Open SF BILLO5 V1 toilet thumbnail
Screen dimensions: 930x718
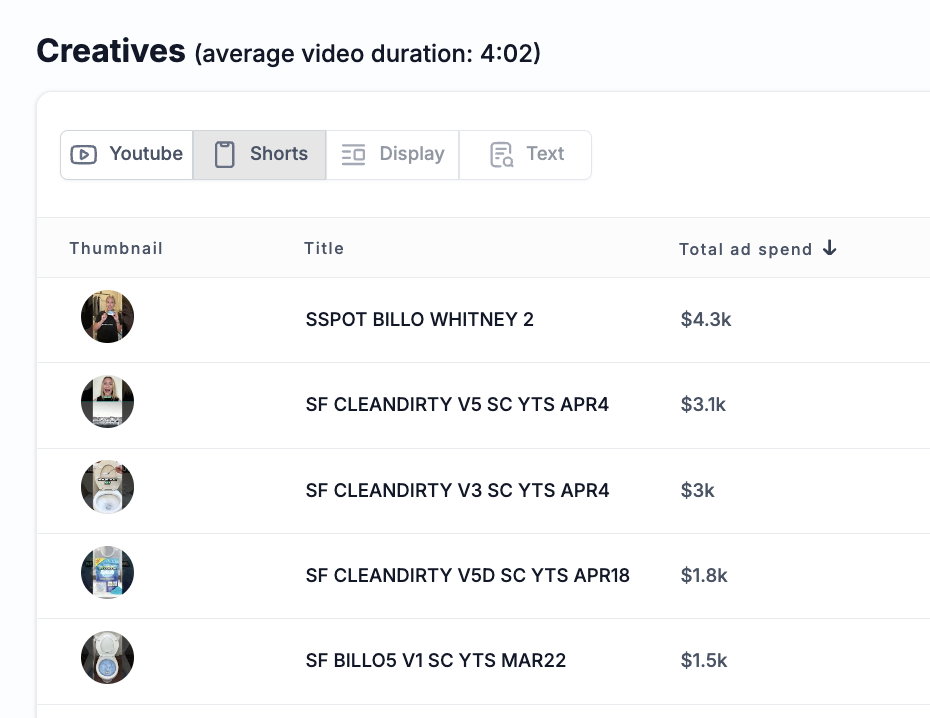[x=107, y=658]
